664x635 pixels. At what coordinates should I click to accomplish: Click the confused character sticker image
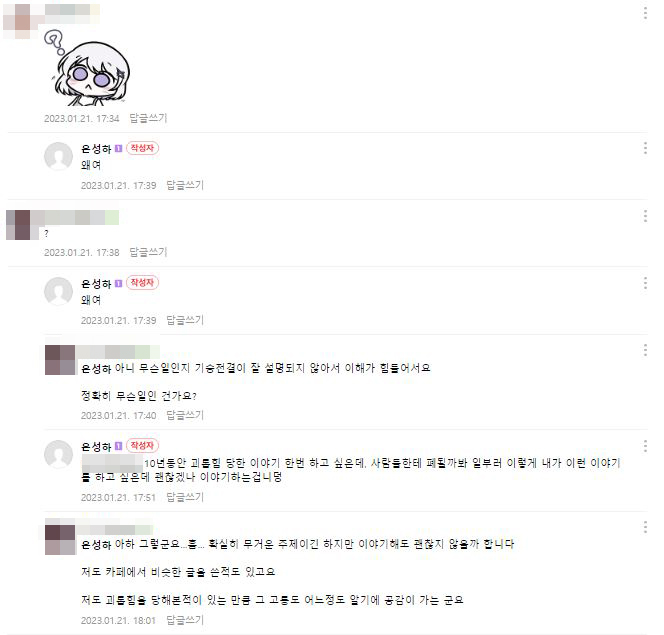click(89, 69)
